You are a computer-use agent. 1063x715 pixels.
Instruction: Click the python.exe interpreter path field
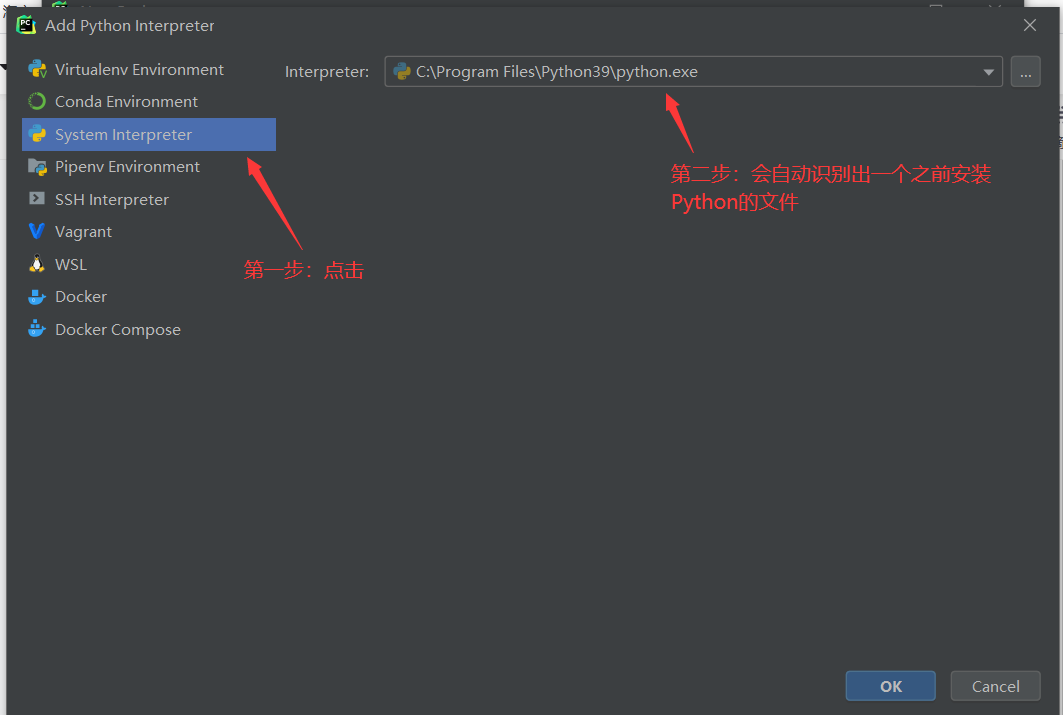694,71
